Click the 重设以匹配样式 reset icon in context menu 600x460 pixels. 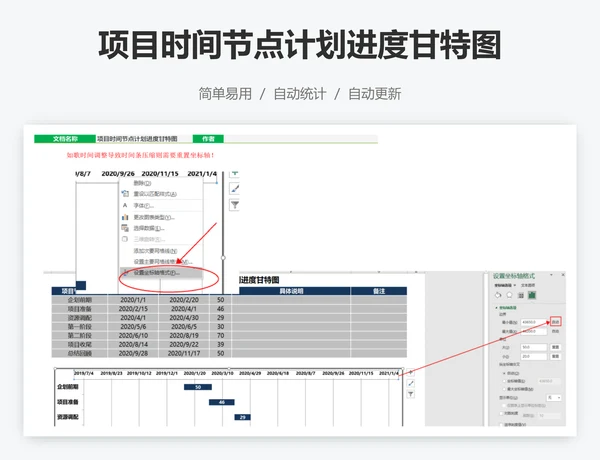click(125, 194)
